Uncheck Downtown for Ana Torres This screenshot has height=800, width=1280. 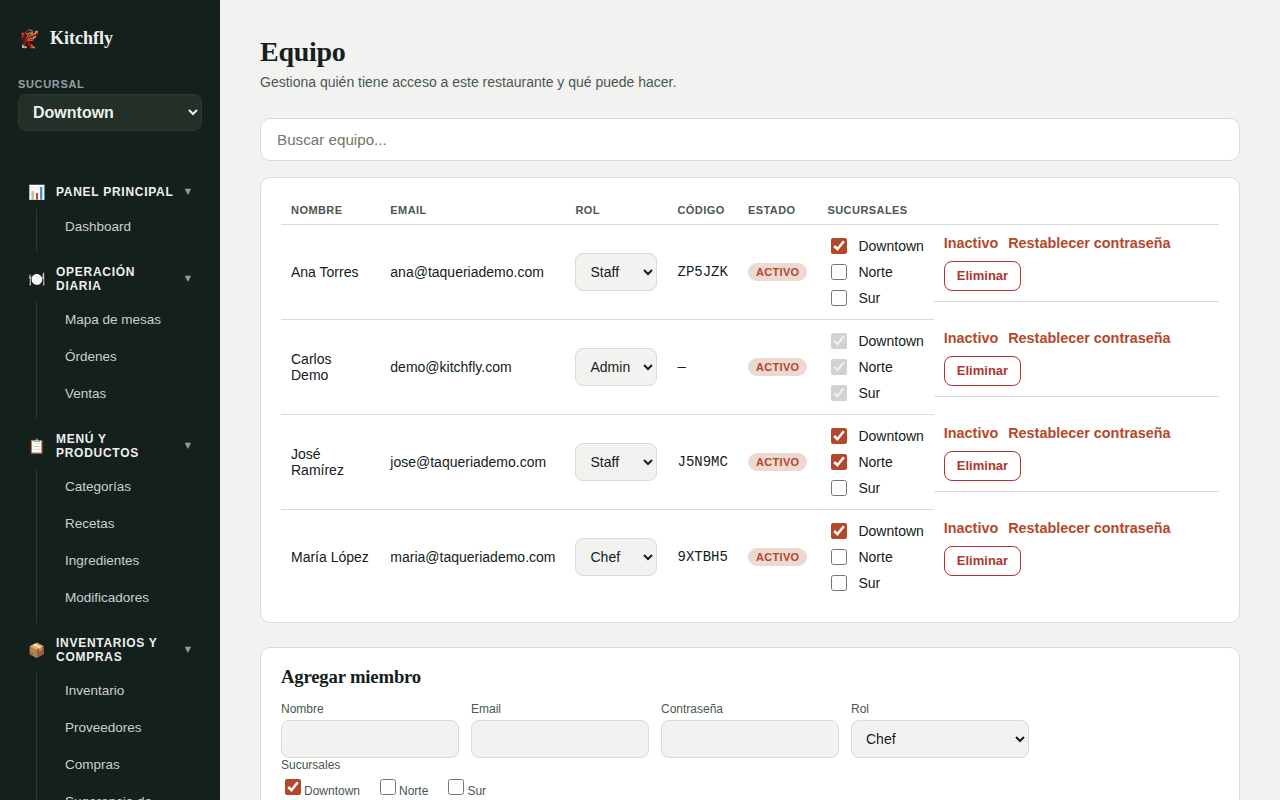coord(839,246)
